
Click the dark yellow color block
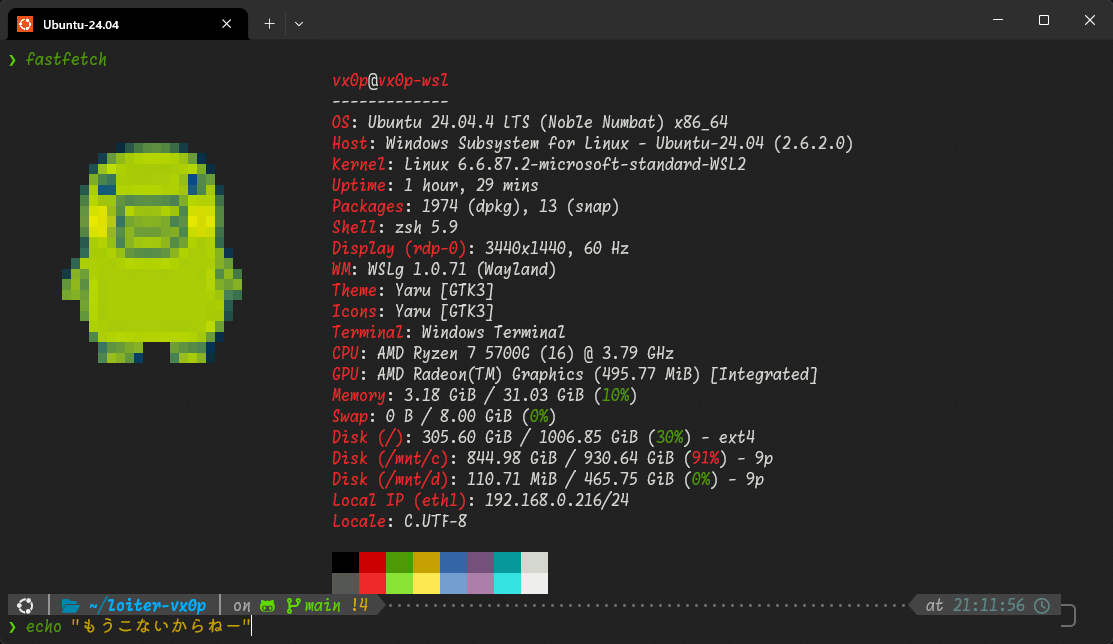427,562
